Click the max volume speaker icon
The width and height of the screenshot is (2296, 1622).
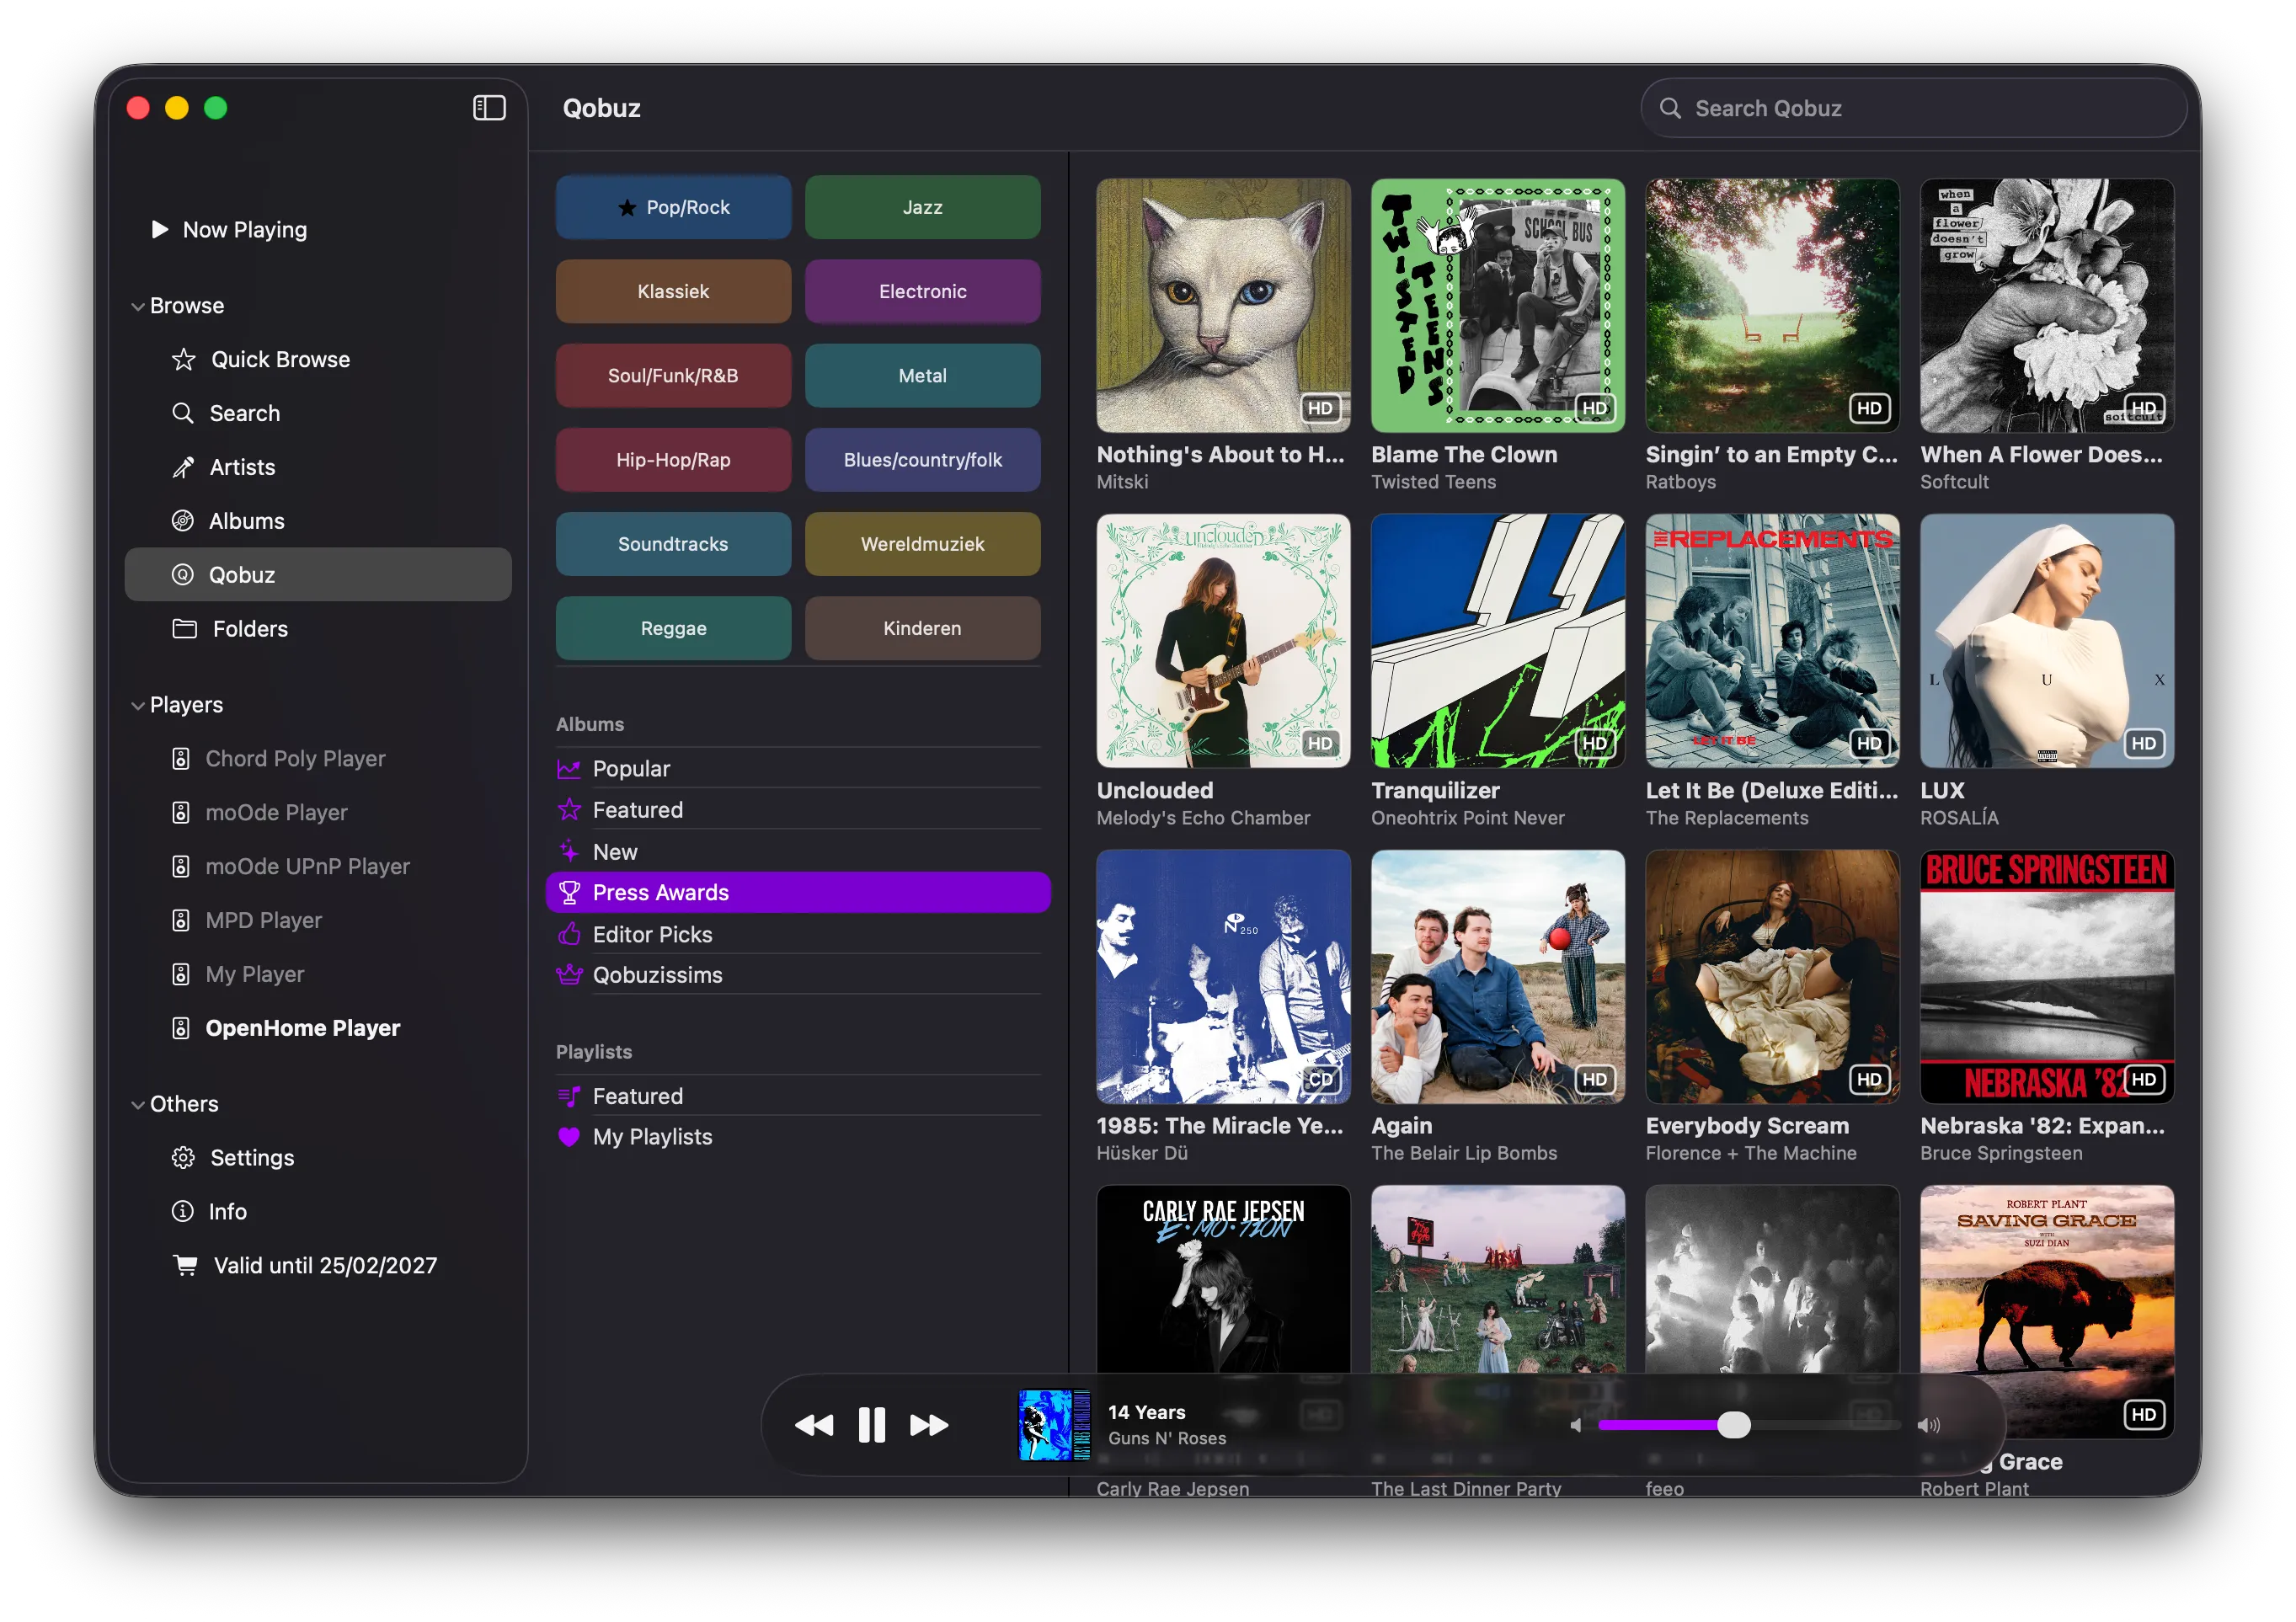[x=1929, y=1425]
